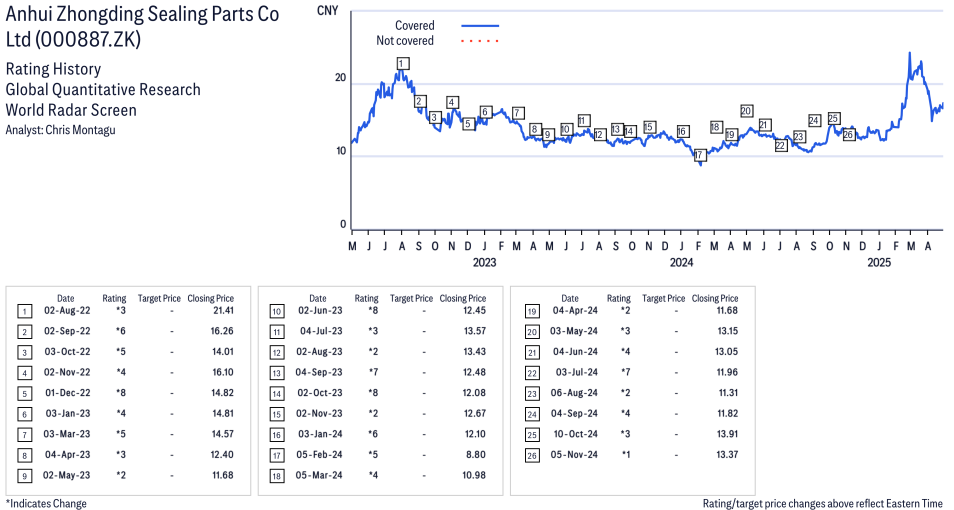Select the 21.41 closing price value
This screenshot has width=954, height=510.
click(223, 310)
